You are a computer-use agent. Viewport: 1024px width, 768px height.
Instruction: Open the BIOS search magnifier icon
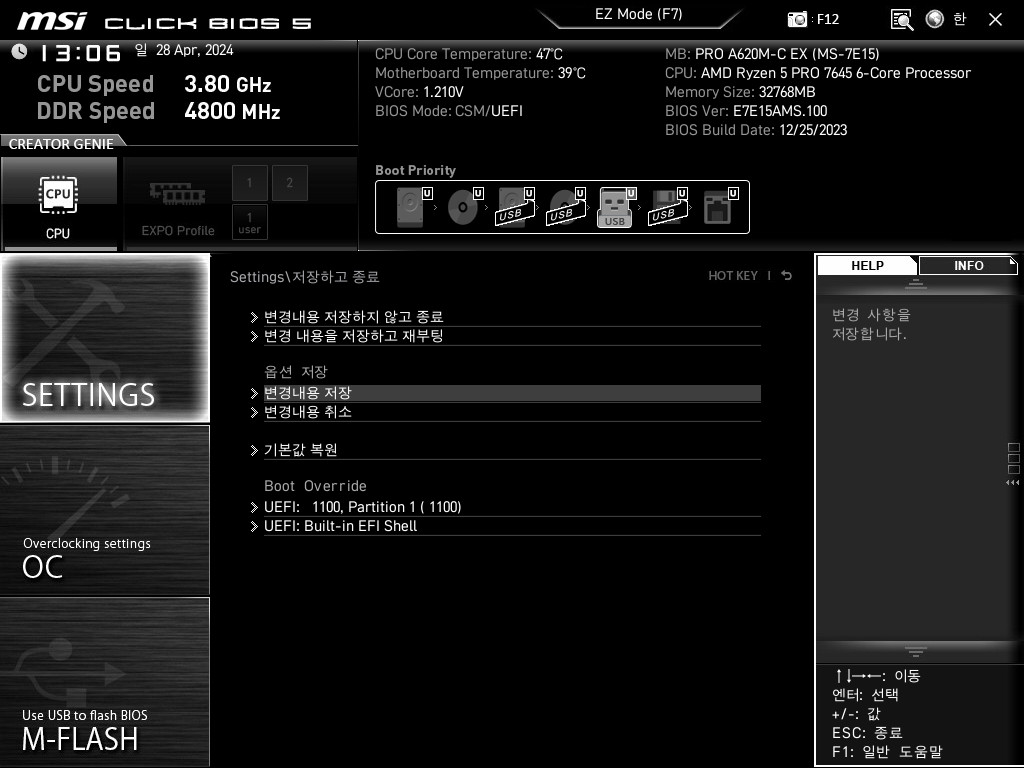click(901, 19)
